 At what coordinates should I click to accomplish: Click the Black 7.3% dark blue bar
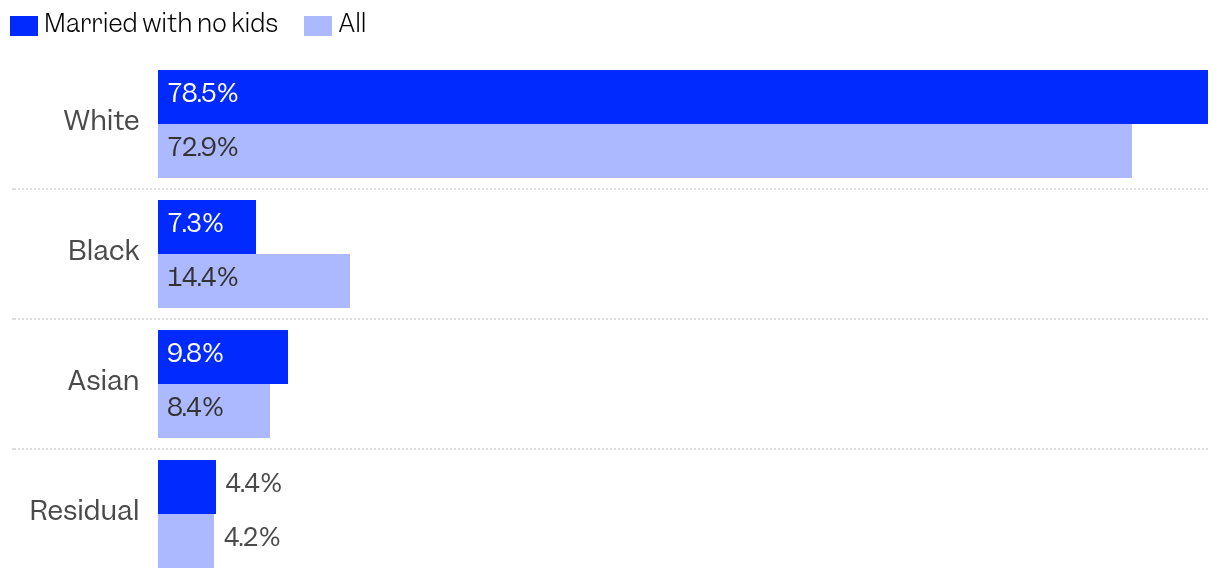pyautogui.click(x=207, y=227)
